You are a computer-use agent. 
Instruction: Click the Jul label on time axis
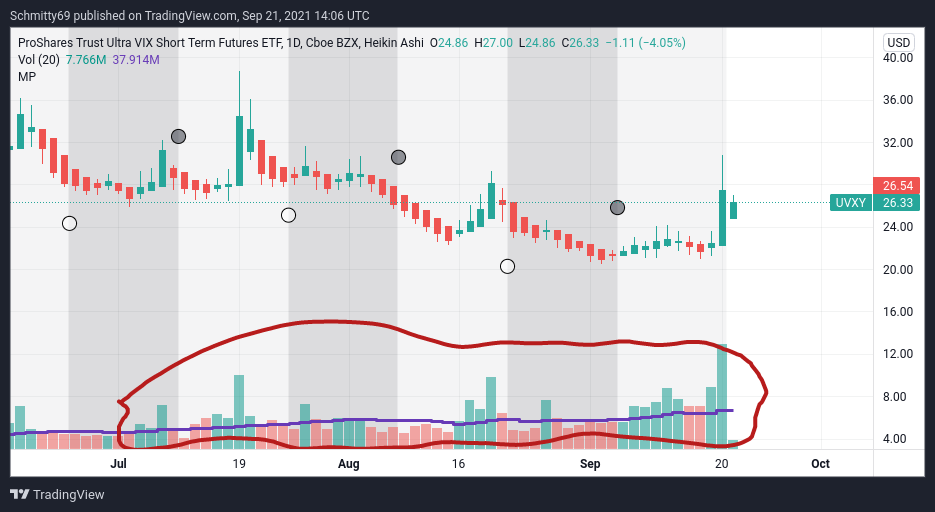[x=118, y=464]
